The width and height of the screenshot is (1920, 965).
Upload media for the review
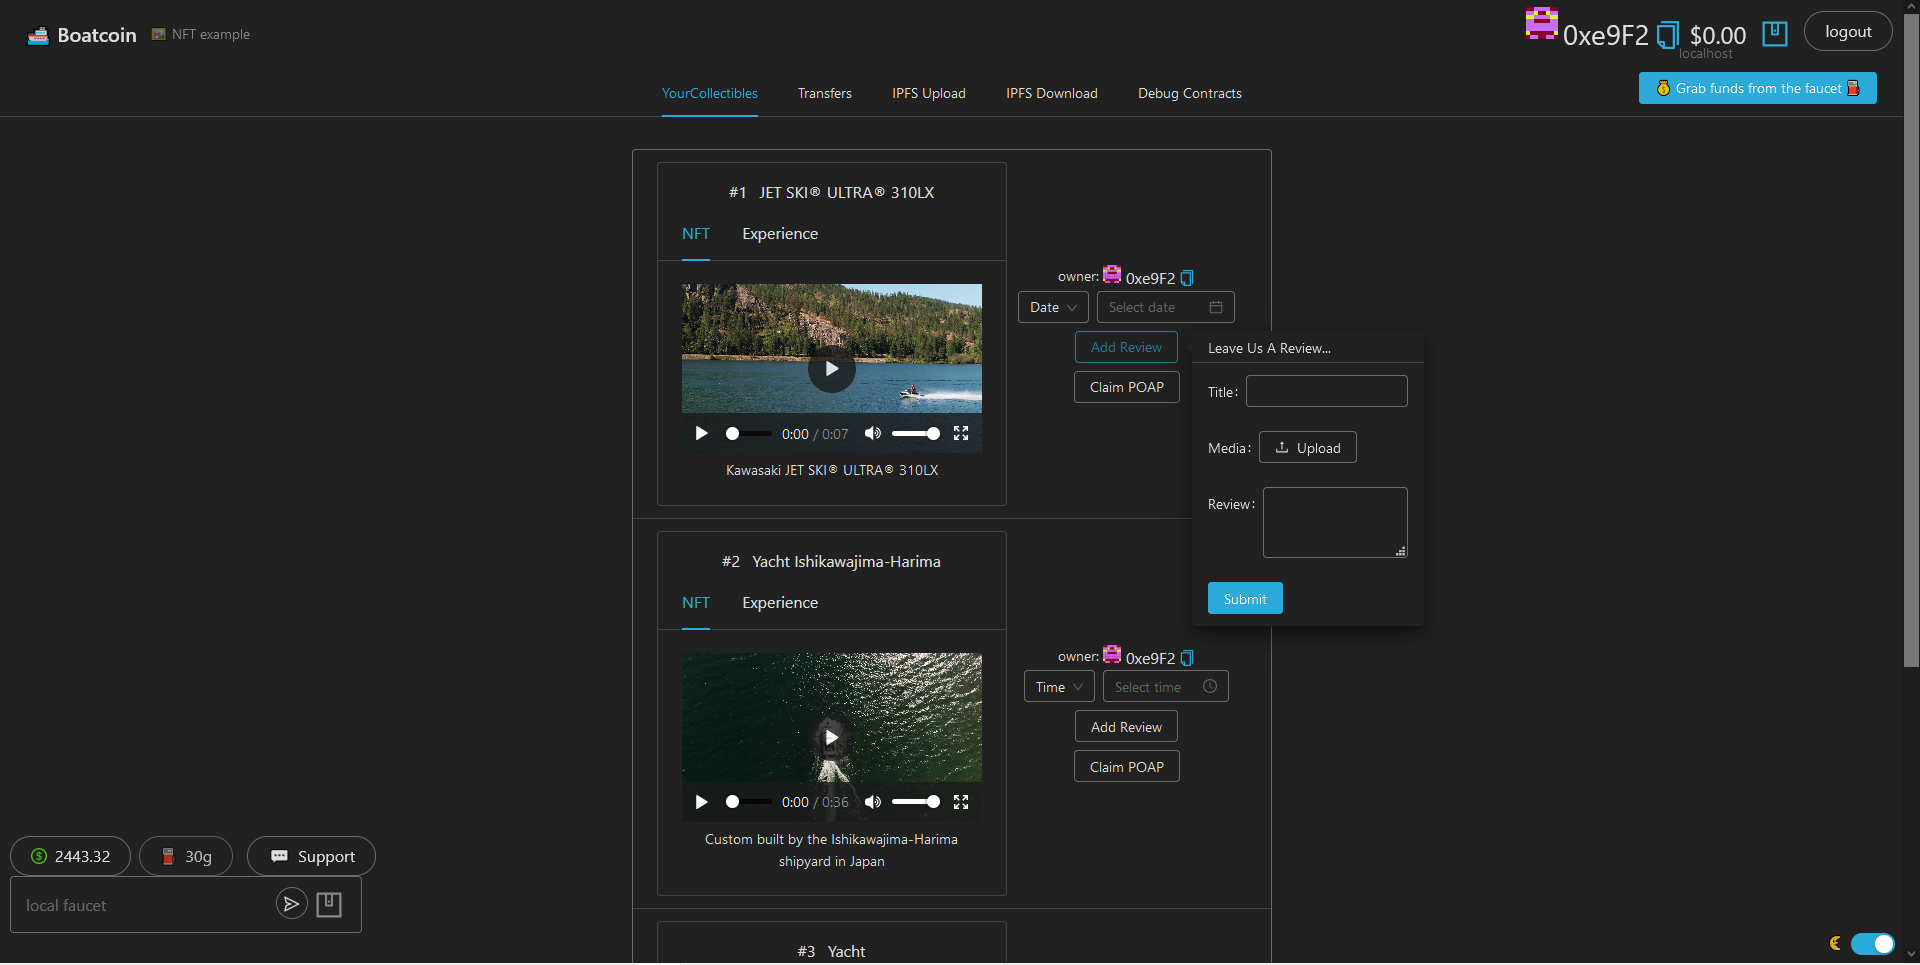click(1307, 447)
